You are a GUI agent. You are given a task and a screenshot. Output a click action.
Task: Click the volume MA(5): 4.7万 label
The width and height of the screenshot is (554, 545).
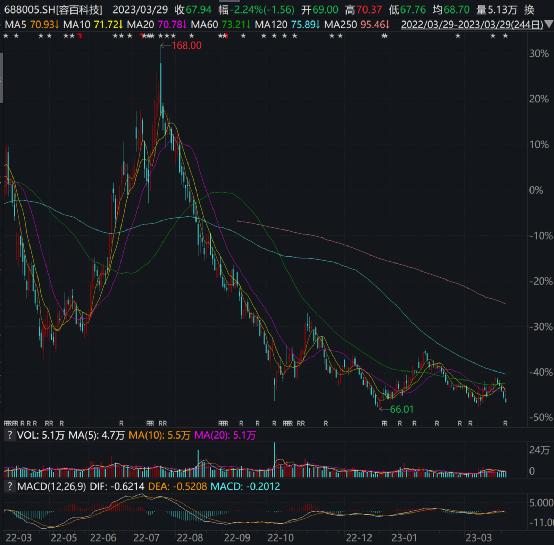96,435
